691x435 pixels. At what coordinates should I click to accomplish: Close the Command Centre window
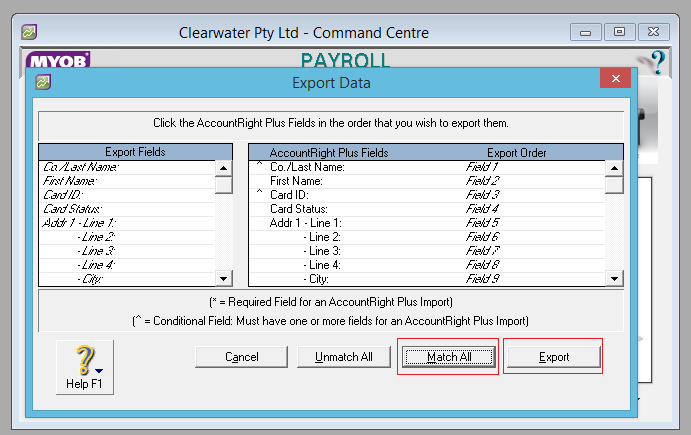(x=654, y=32)
